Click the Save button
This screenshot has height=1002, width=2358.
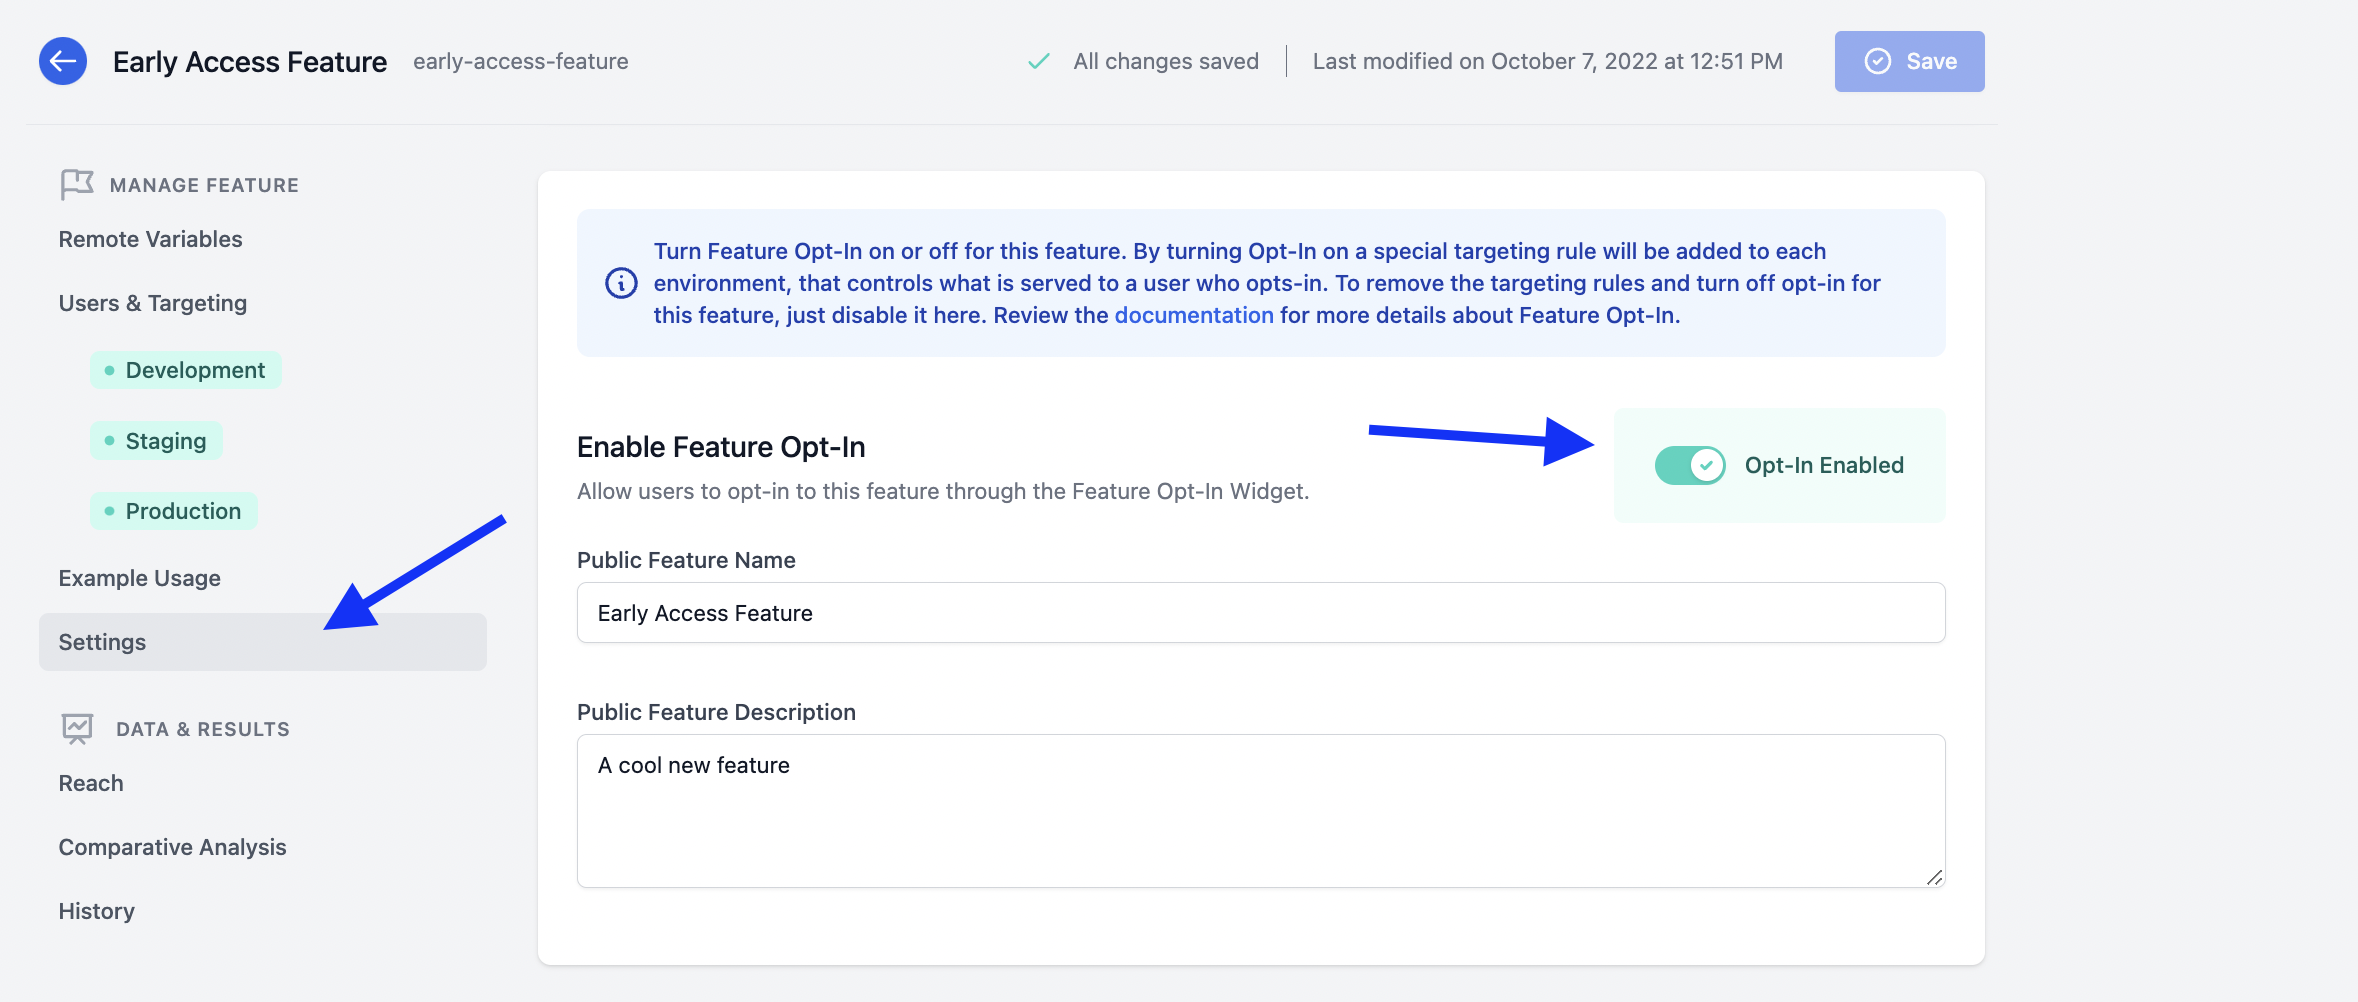click(x=1909, y=61)
